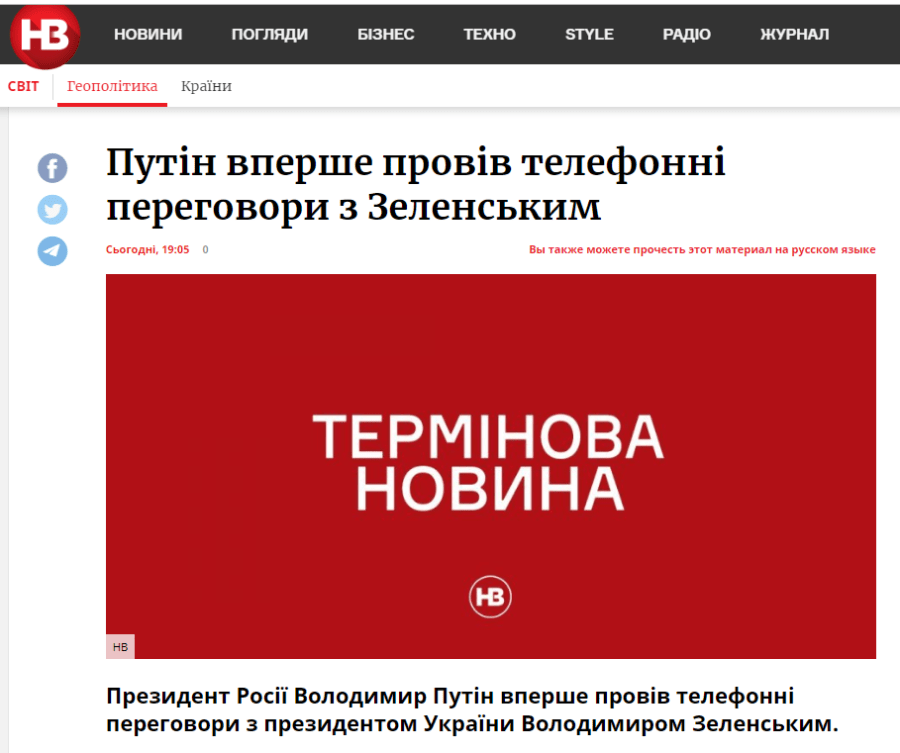Image resolution: width=900 pixels, height=753 pixels.
Task: Click the white NV logo watermark on the image
Action: (492, 597)
